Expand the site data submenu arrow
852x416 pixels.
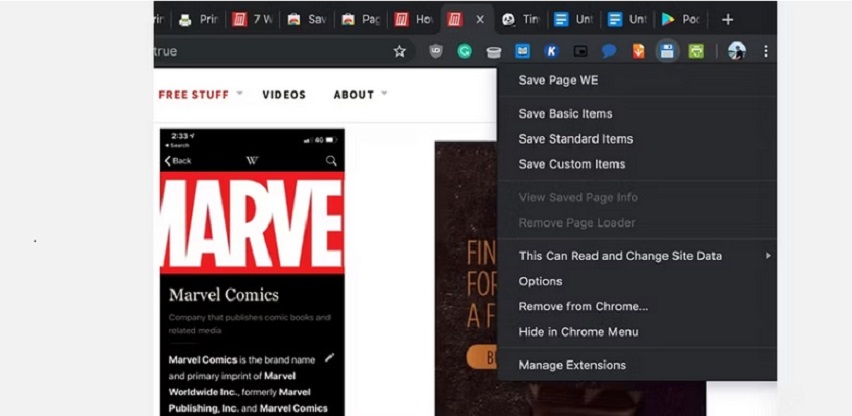pos(768,256)
